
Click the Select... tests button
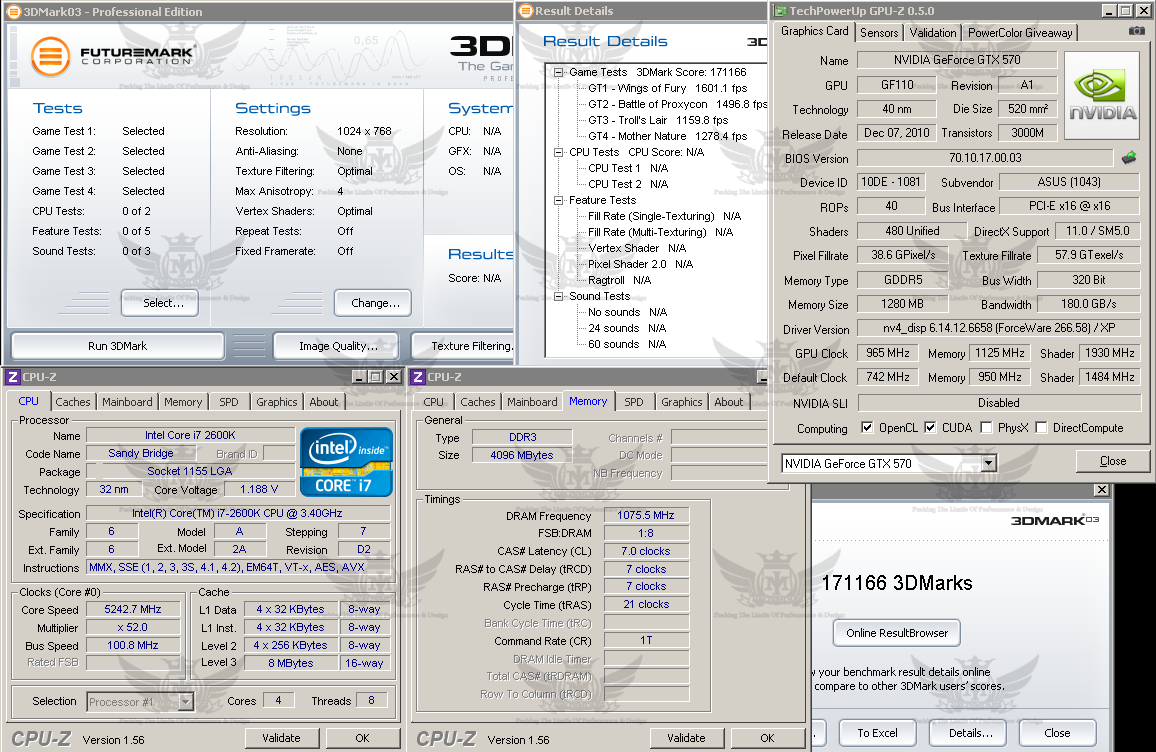160,303
